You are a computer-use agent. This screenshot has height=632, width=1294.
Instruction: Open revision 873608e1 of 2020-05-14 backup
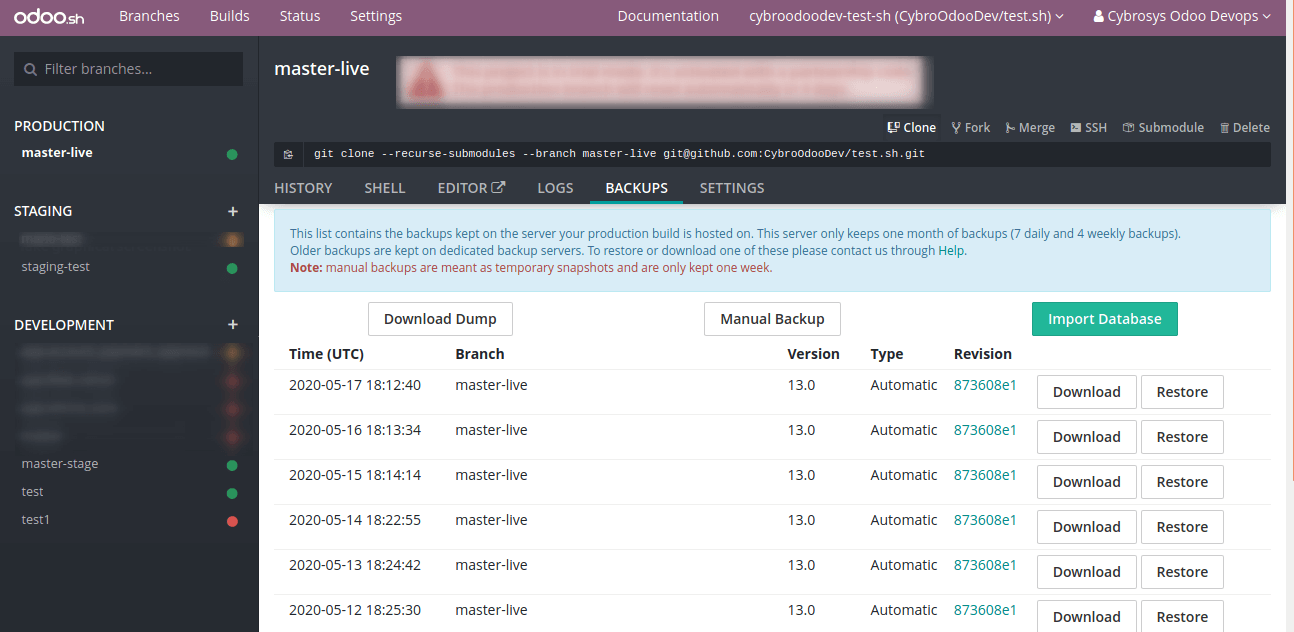985,520
